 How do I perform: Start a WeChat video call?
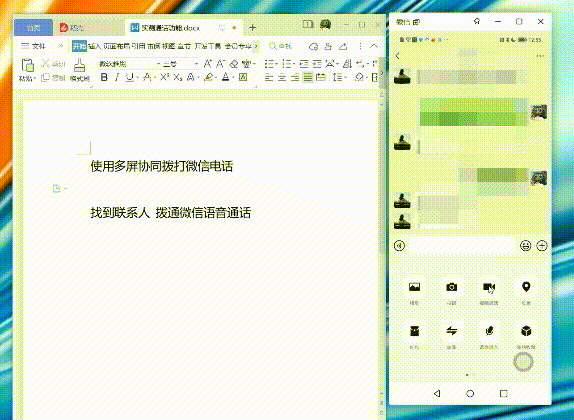[x=489, y=287]
